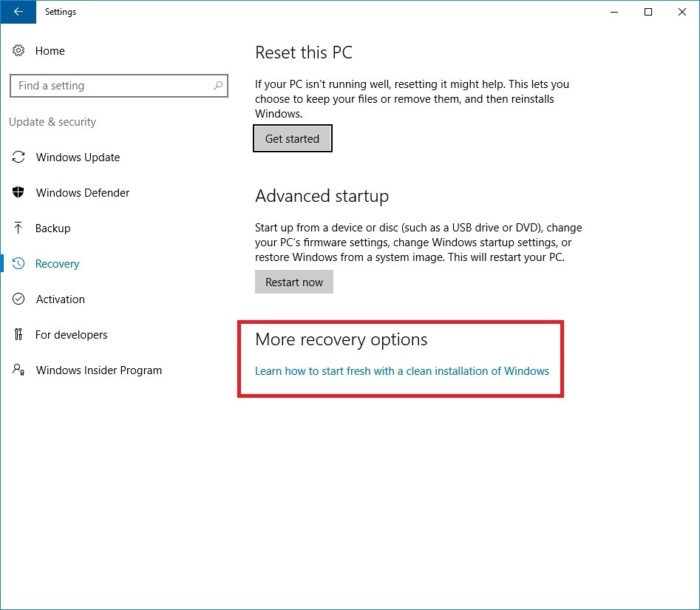Click the Windows Defender shield icon
The height and width of the screenshot is (610, 700).
(18, 192)
